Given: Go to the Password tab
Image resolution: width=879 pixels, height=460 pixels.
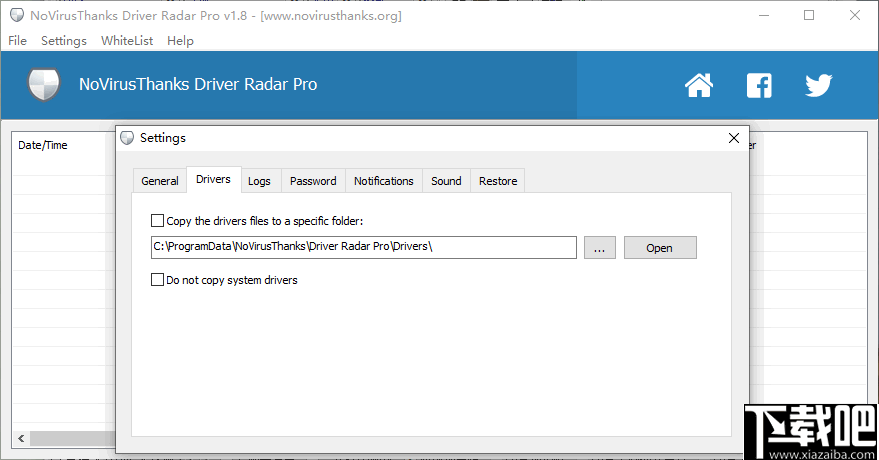Looking at the screenshot, I should point(313,181).
